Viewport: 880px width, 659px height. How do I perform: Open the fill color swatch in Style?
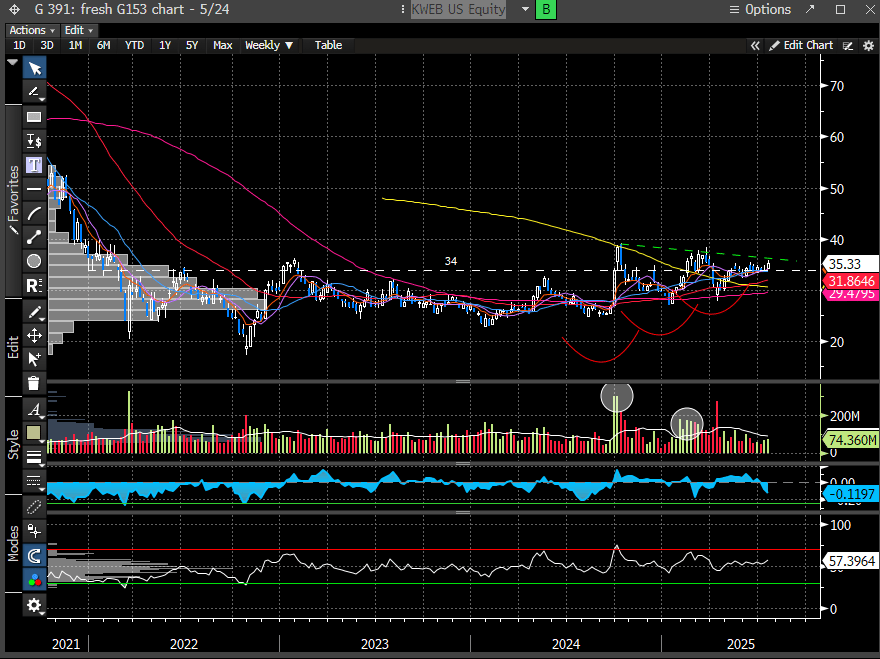pos(34,433)
